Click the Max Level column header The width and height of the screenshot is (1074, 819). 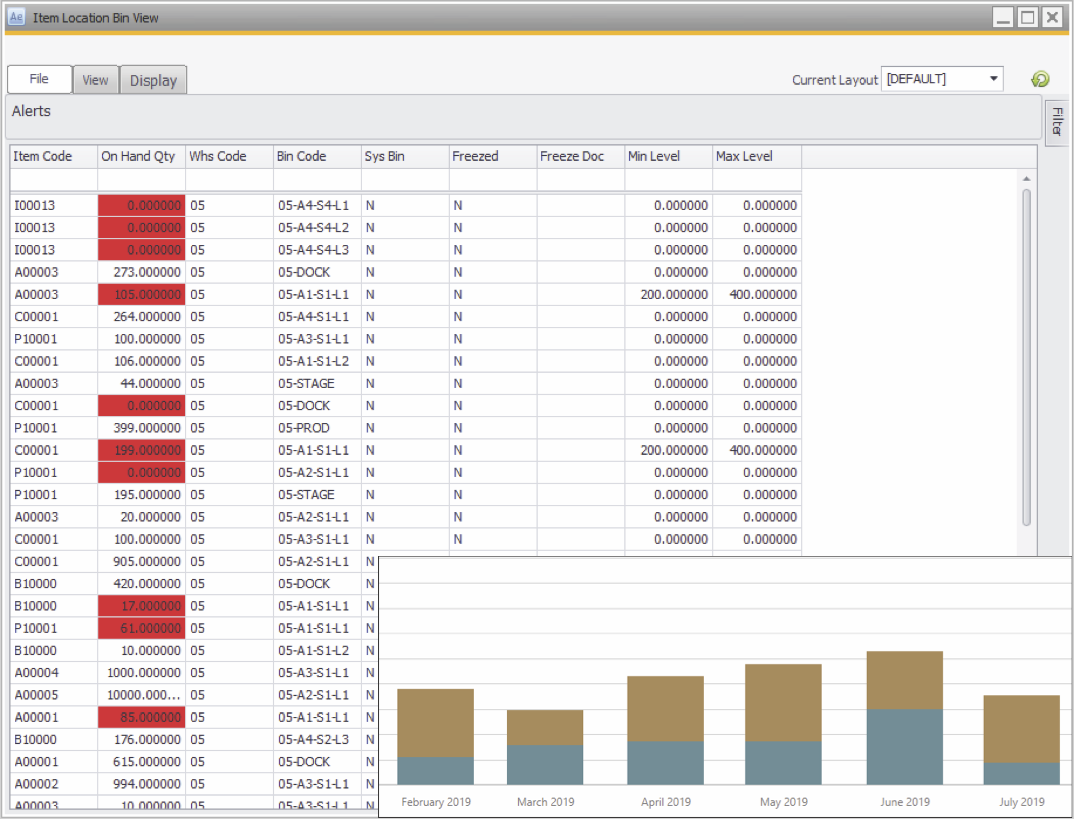click(756, 156)
